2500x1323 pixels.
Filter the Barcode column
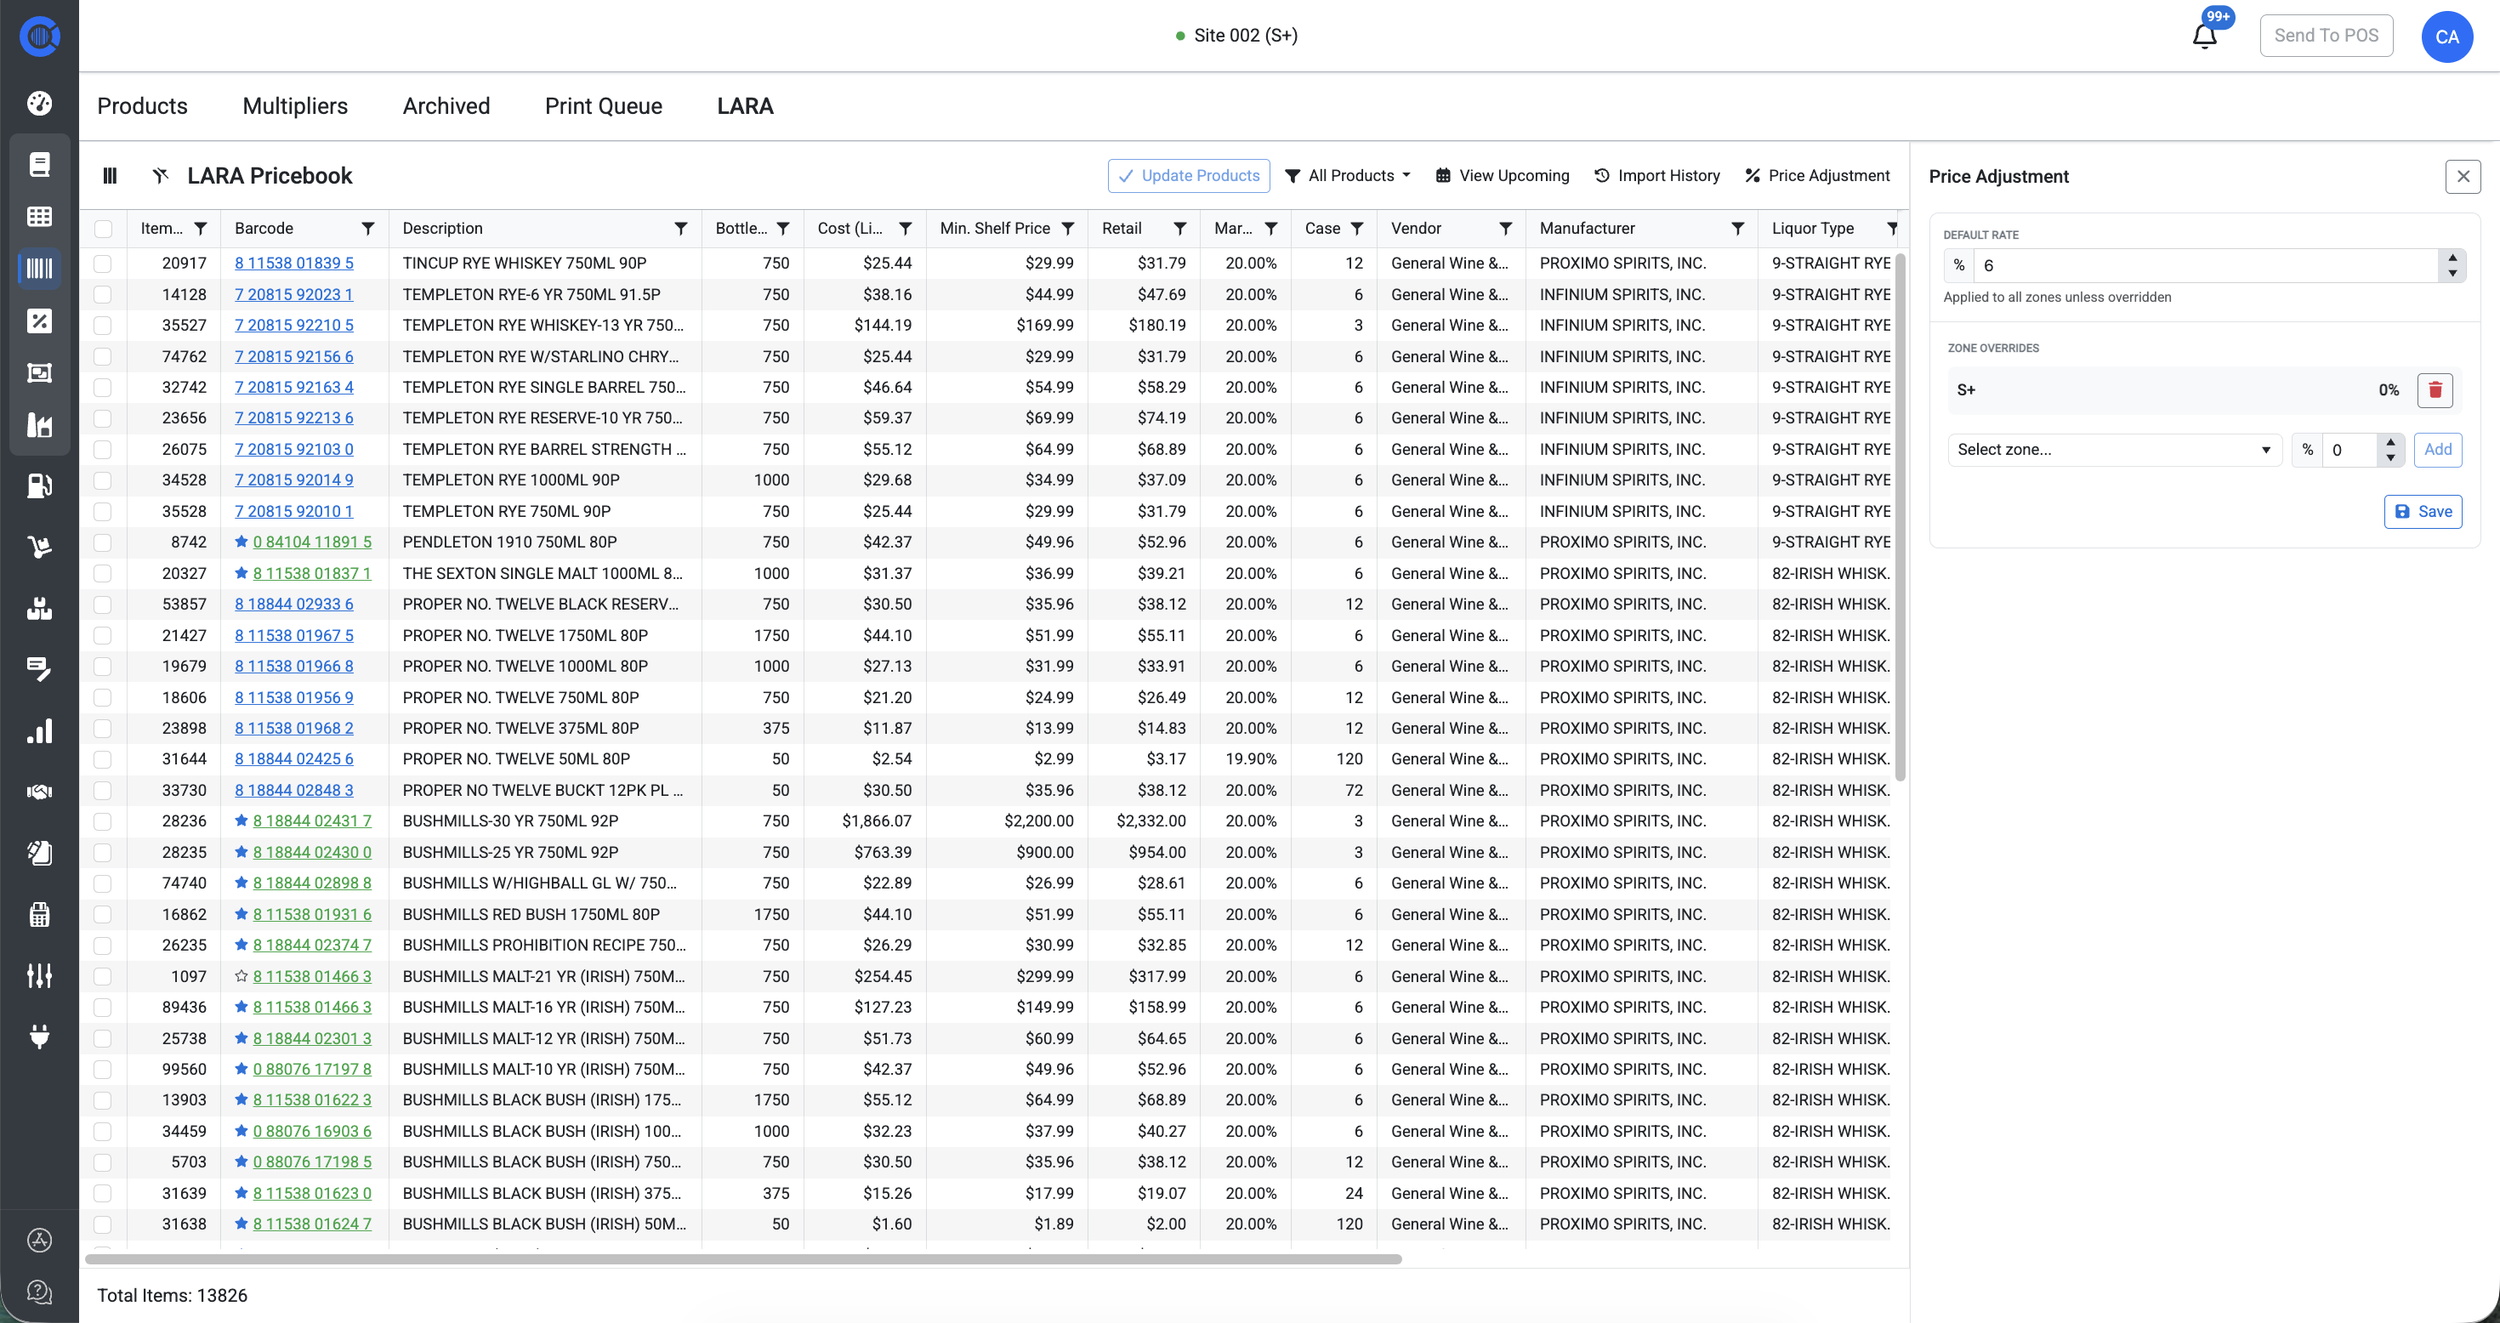point(368,229)
